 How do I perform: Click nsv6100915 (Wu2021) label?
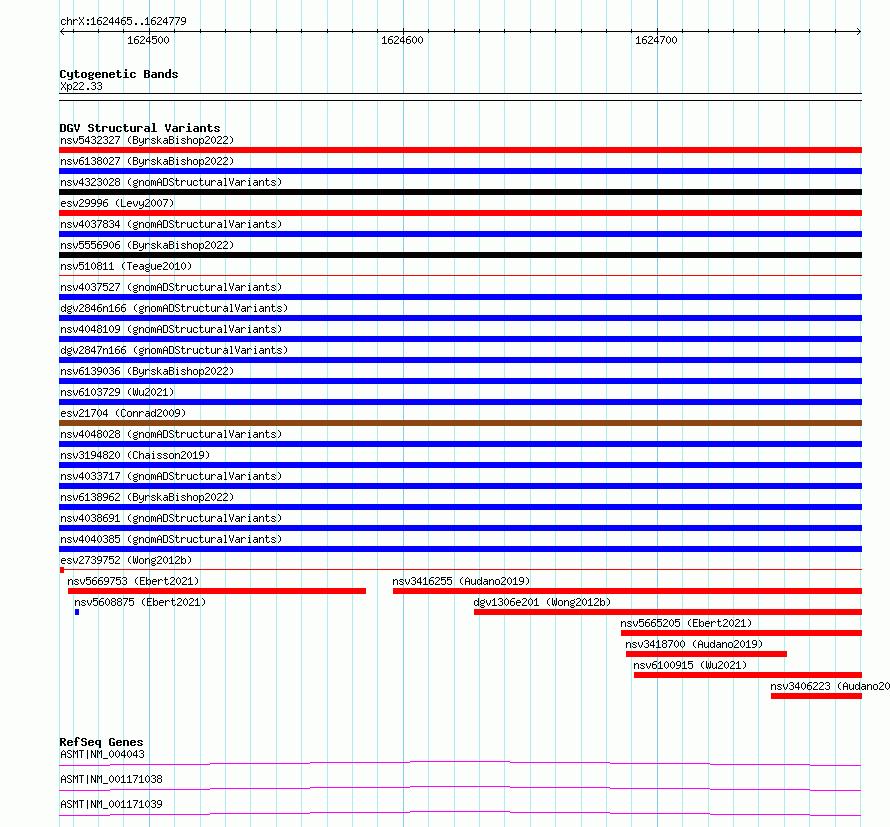coord(690,665)
